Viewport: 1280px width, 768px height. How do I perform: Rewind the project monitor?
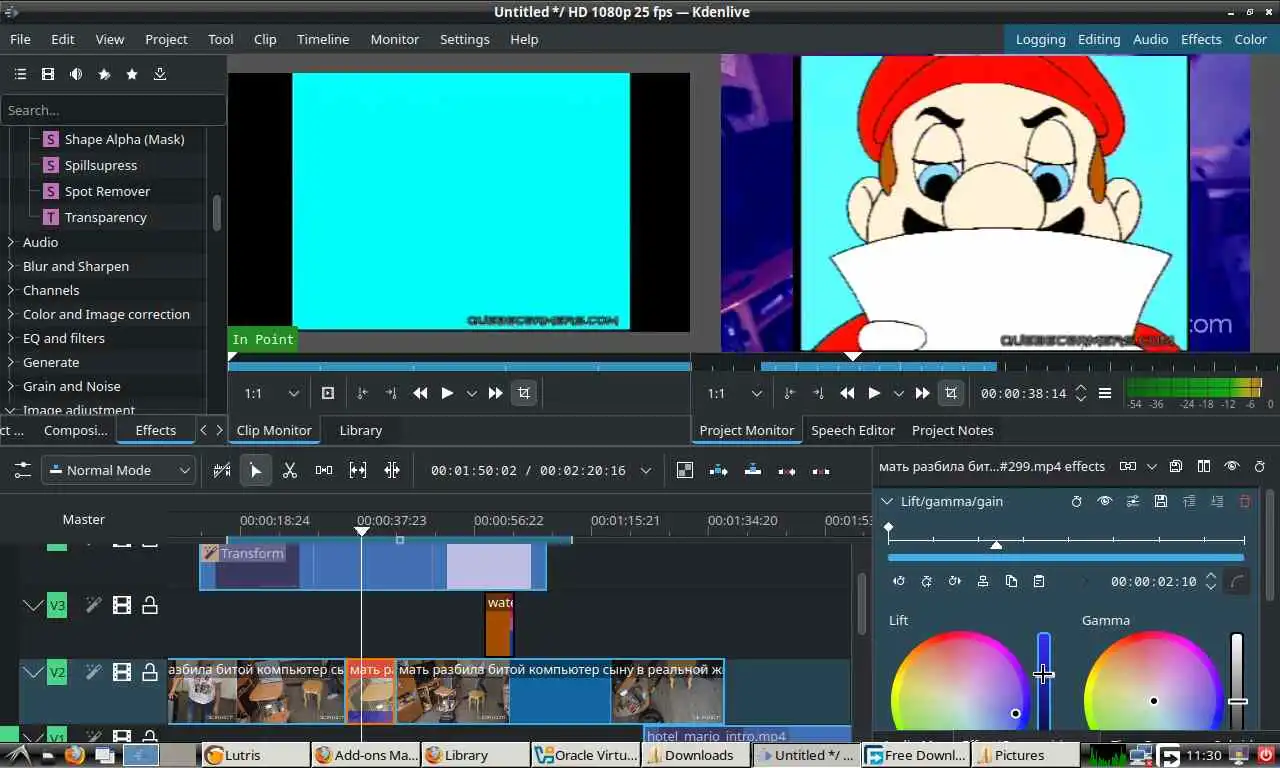point(847,393)
